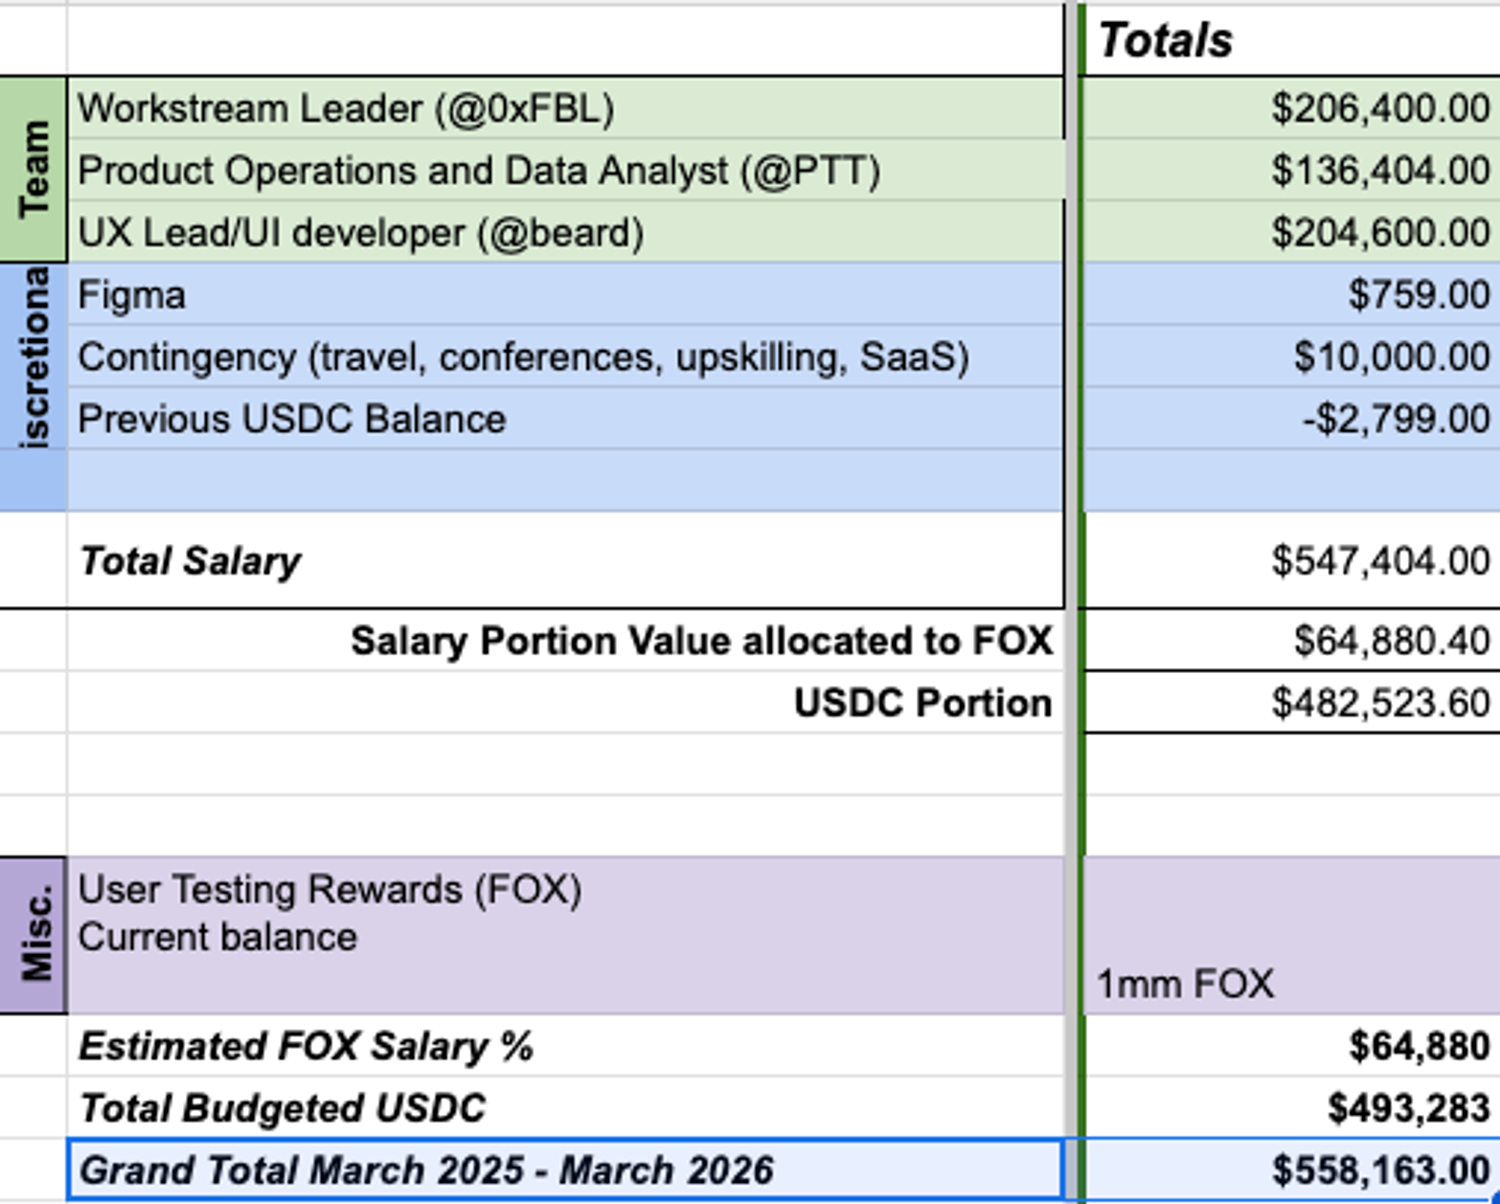Select the Total Salary label cell
Screen dimensions: 1500x1204
[x=565, y=561]
